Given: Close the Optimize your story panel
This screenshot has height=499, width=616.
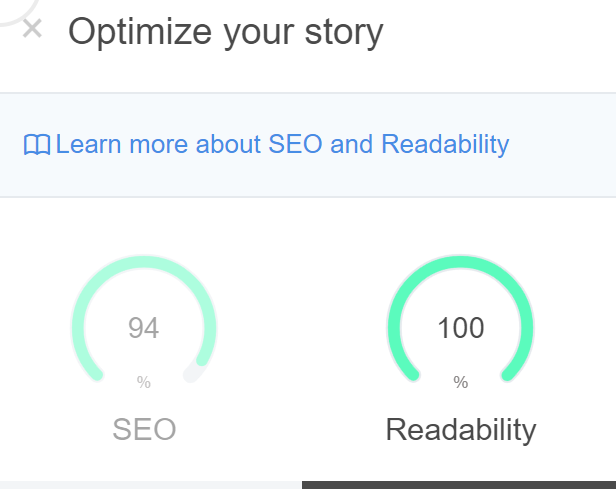Looking at the screenshot, I should click(32, 29).
